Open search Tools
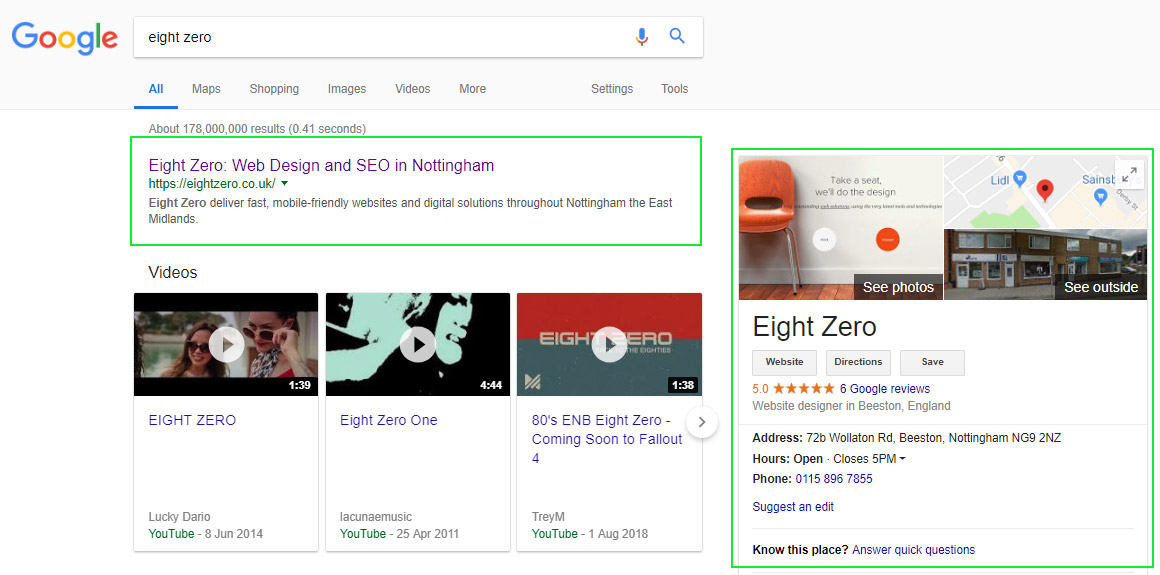Screen dimensions: 1160x575 click(675, 89)
